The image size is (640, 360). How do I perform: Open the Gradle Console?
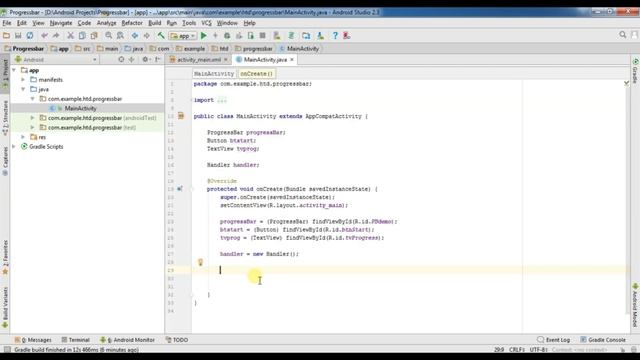(603, 340)
